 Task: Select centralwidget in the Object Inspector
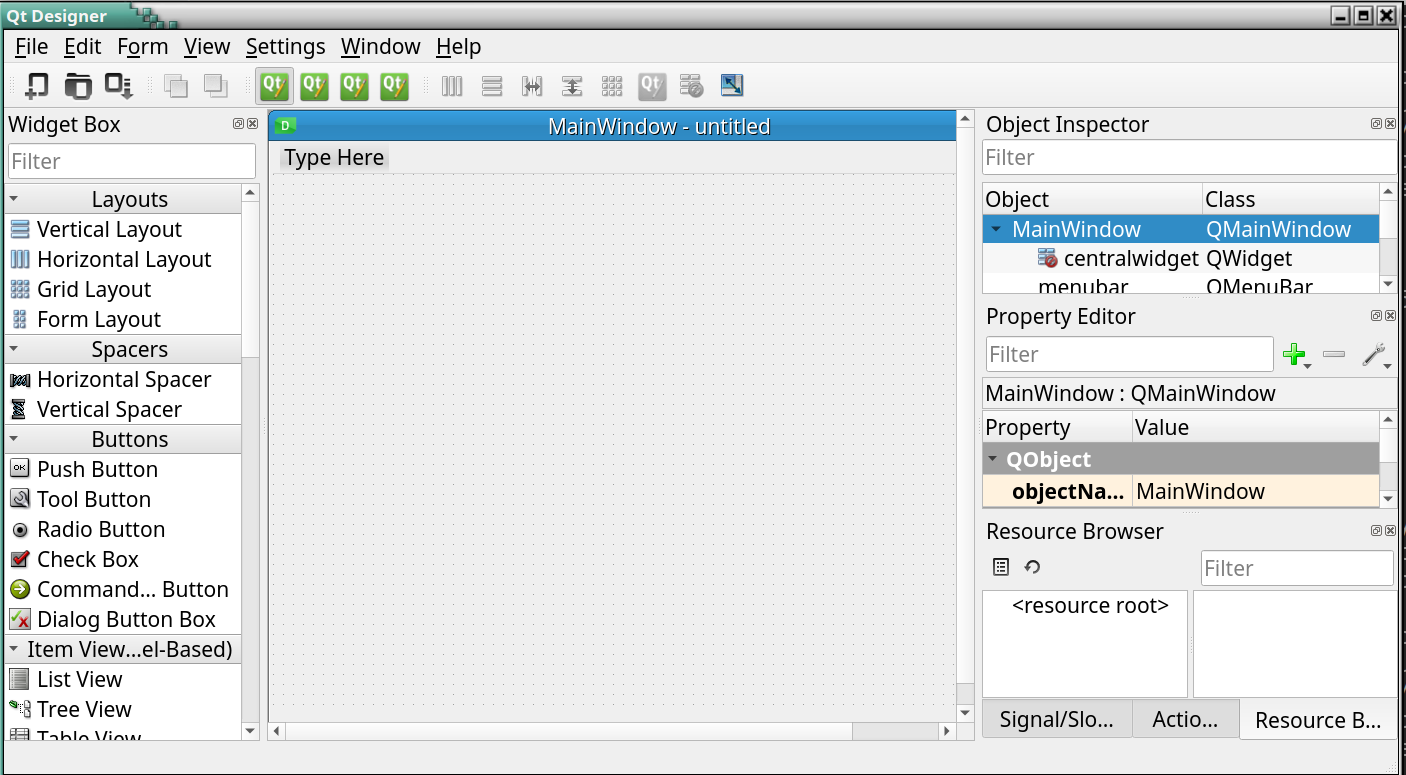point(1131,258)
